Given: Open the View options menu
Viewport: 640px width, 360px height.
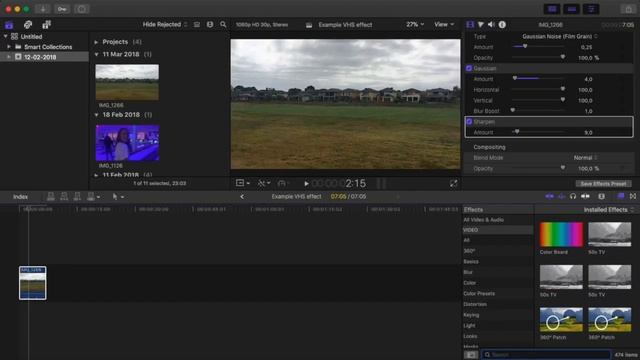Looking at the screenshot, I should (444, 24).
